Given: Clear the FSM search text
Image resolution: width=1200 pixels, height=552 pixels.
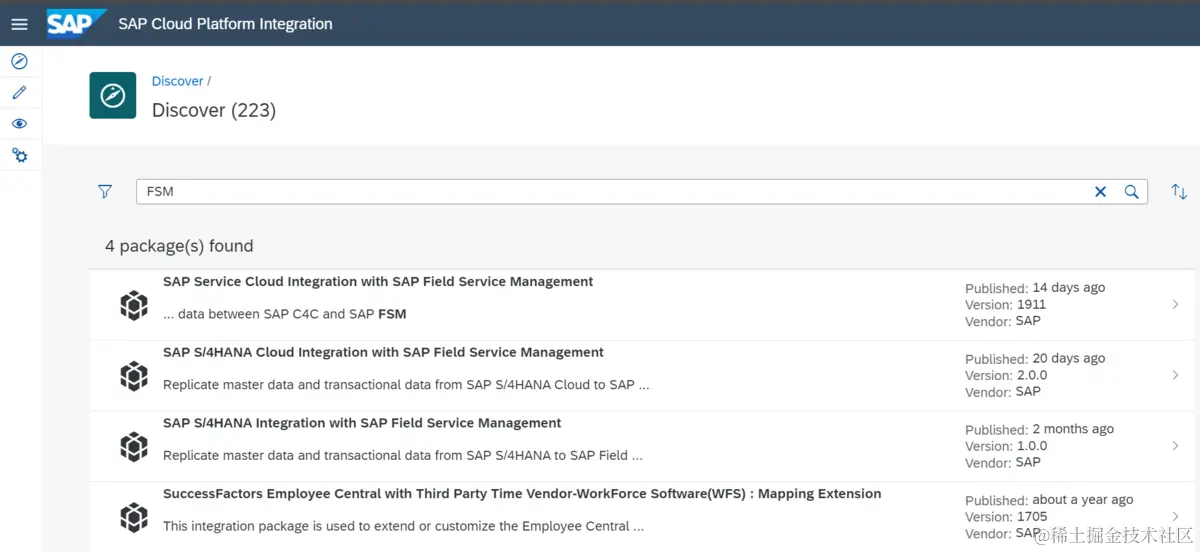Looking at the screenshot, I should click(1100, 192).
